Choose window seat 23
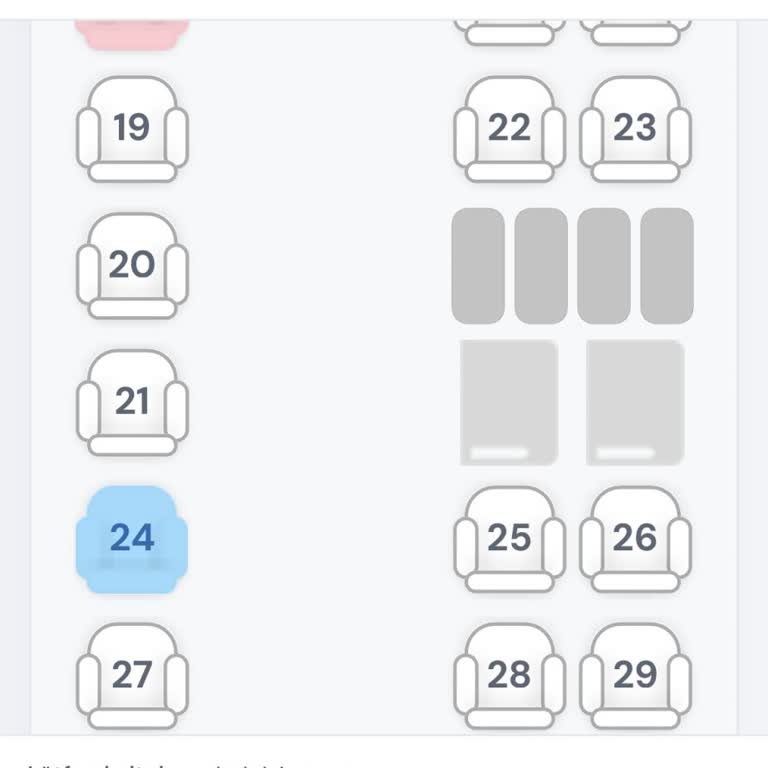The height and width of the screenshot is (768, 768). point(635,129)
